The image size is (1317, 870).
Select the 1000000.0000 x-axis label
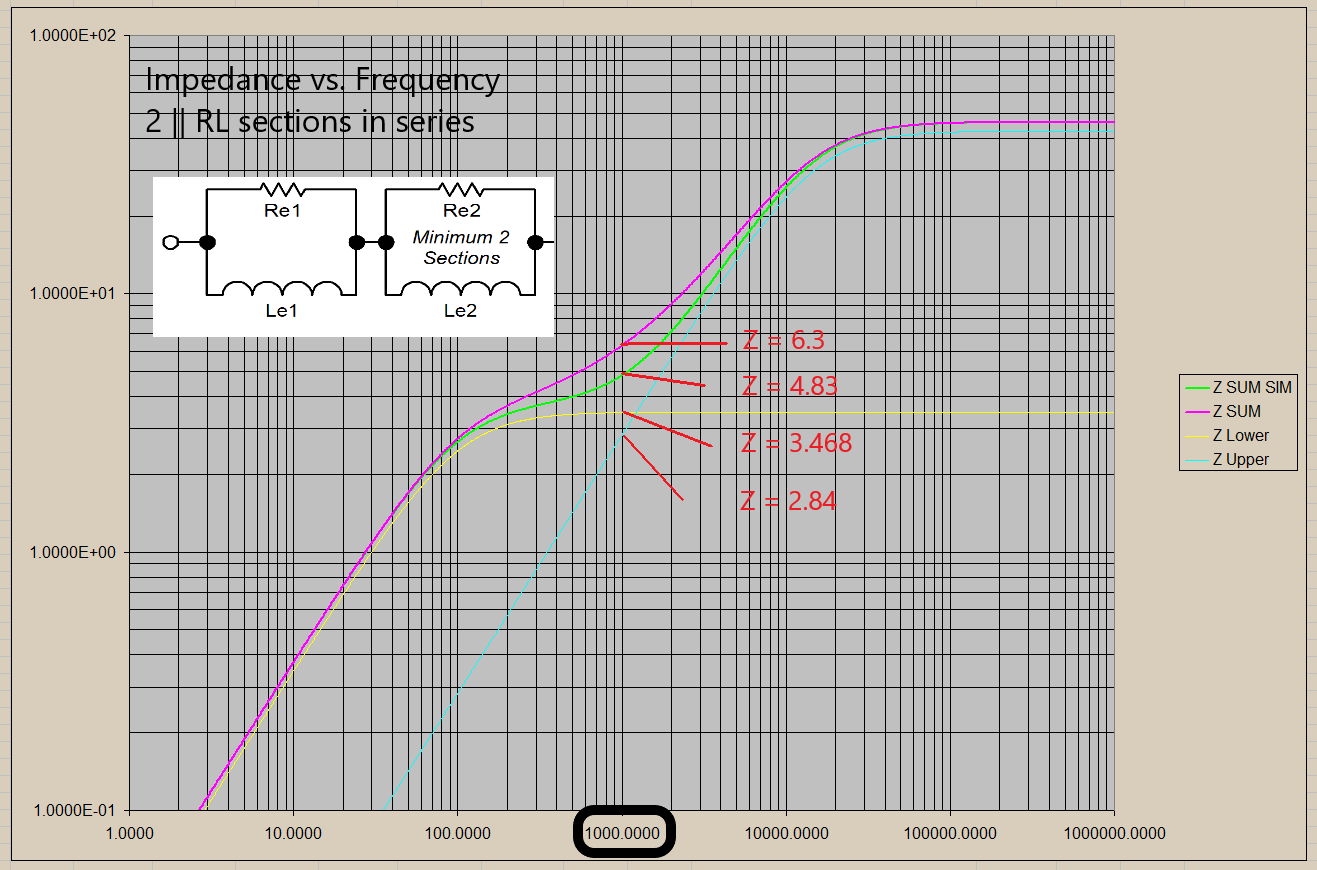pos(1115,832)
